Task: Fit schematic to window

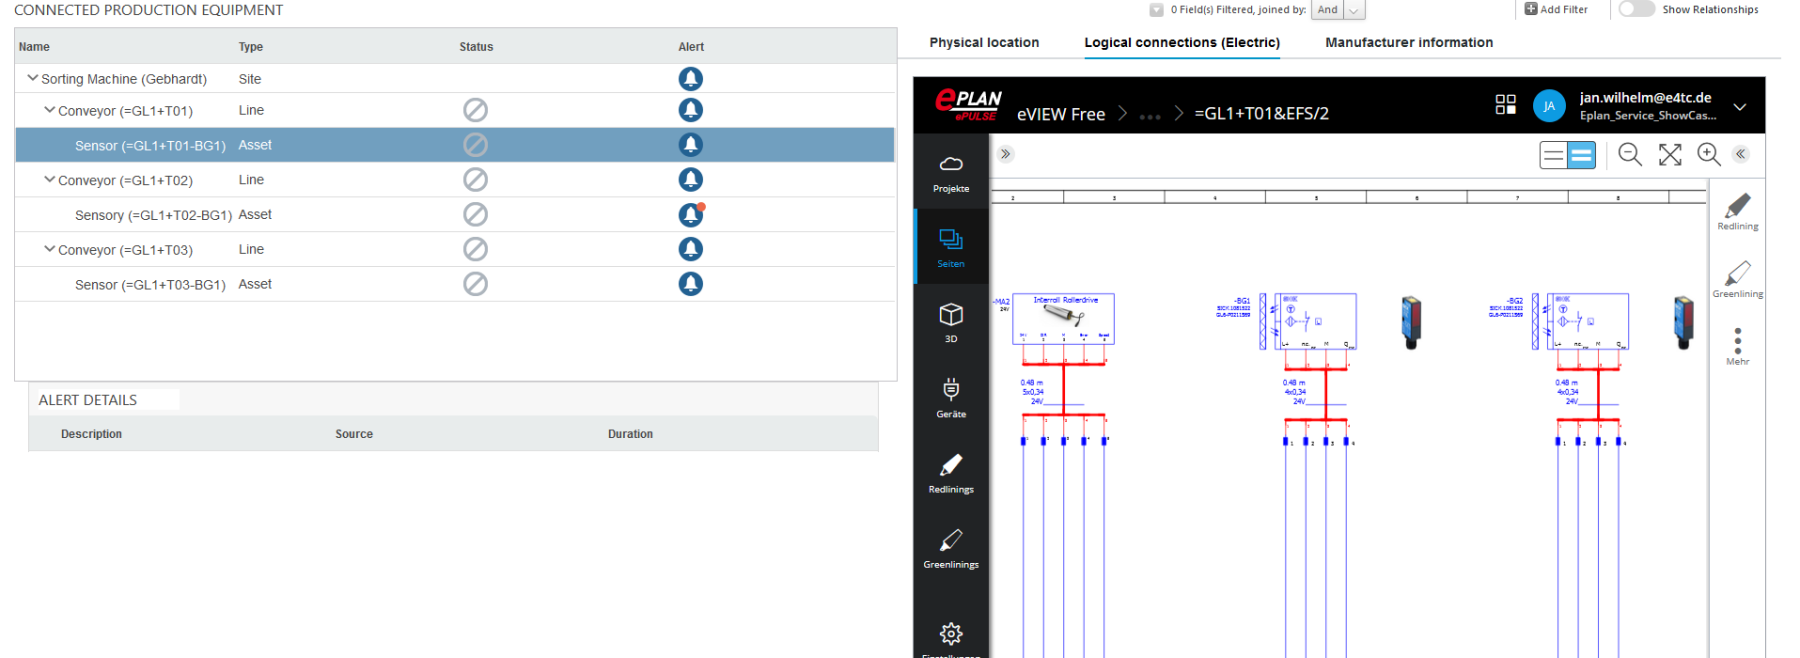Action: point(1670,154)
